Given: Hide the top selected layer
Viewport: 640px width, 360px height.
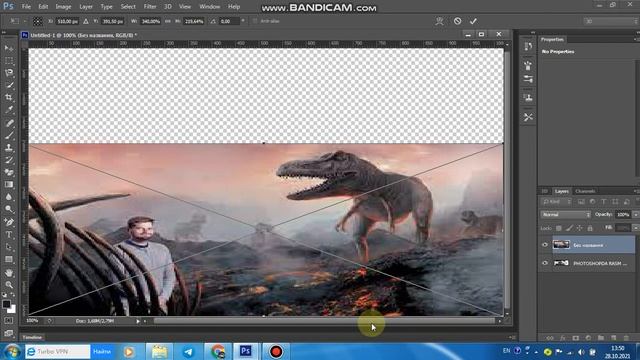Looking at the screenshot, I should coord(545,245).
